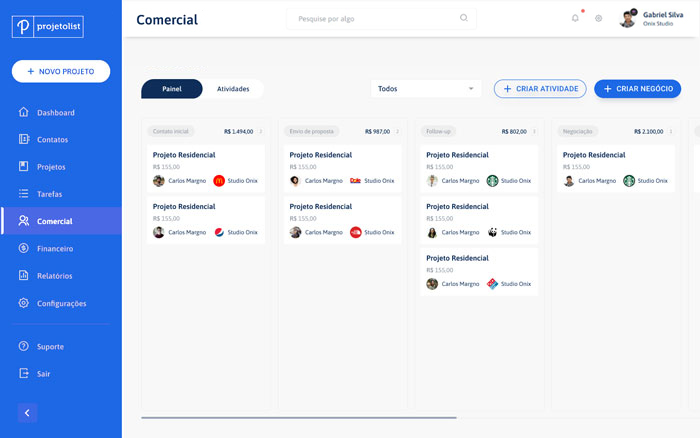
Task: Open Envio de proposta column options
Action: (397, 131)
